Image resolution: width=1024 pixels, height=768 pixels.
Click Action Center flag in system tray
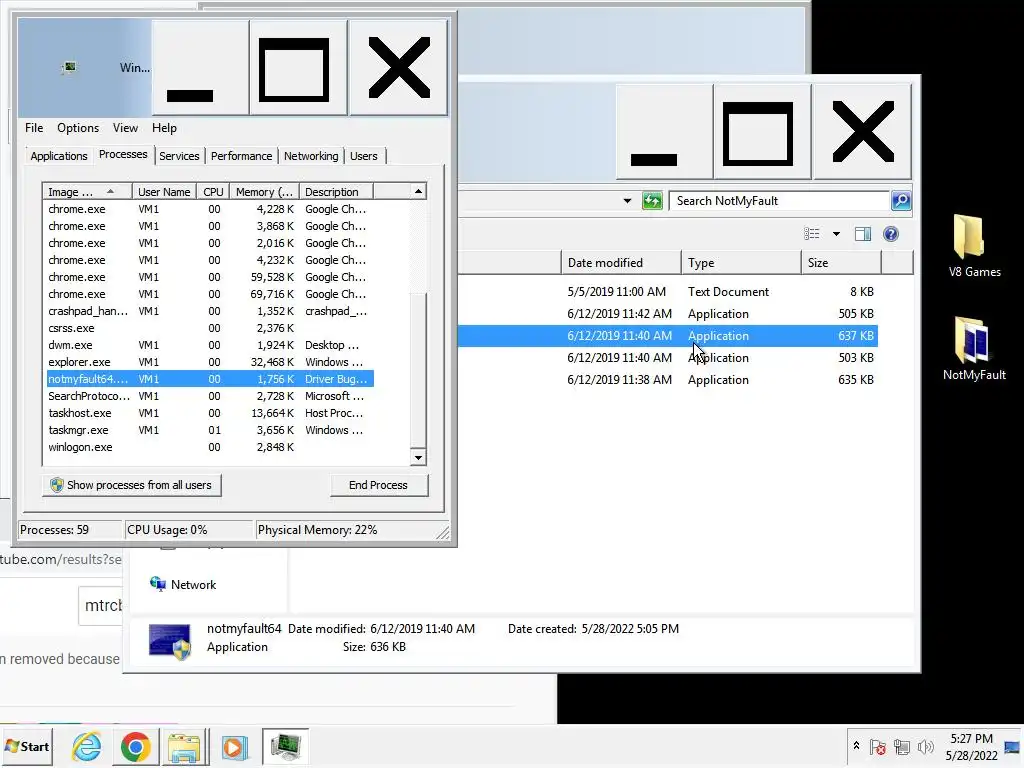tap(878, 746)
